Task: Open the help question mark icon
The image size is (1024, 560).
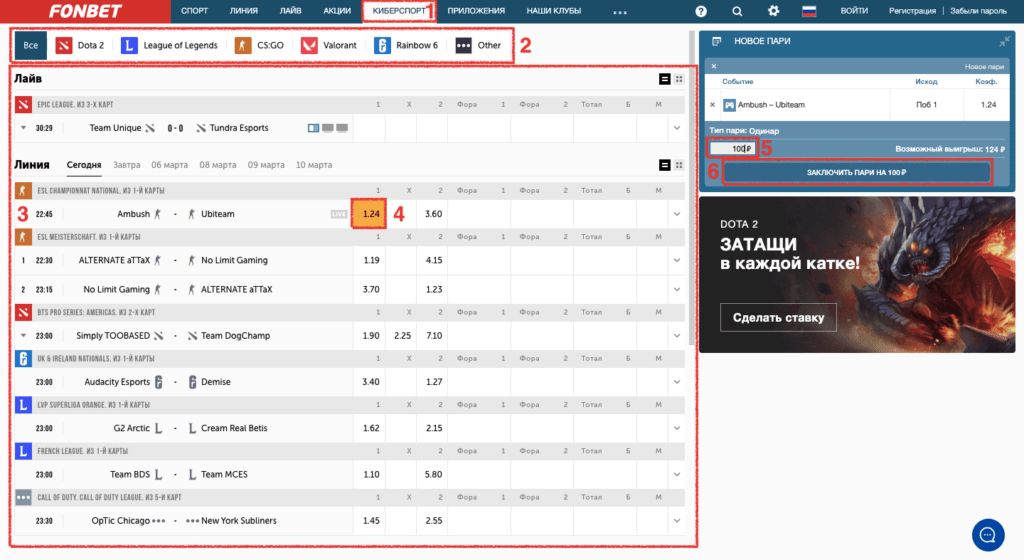Action: point(701,11)
